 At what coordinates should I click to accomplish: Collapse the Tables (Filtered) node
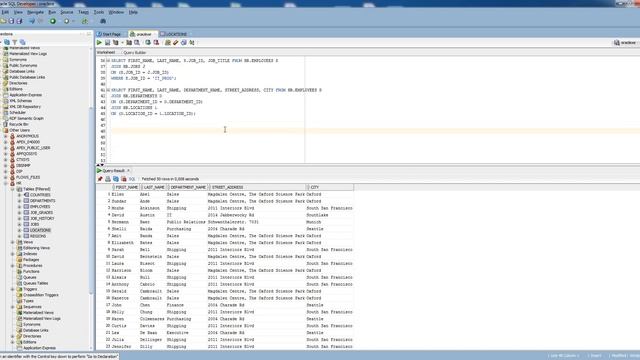point(13,189)
